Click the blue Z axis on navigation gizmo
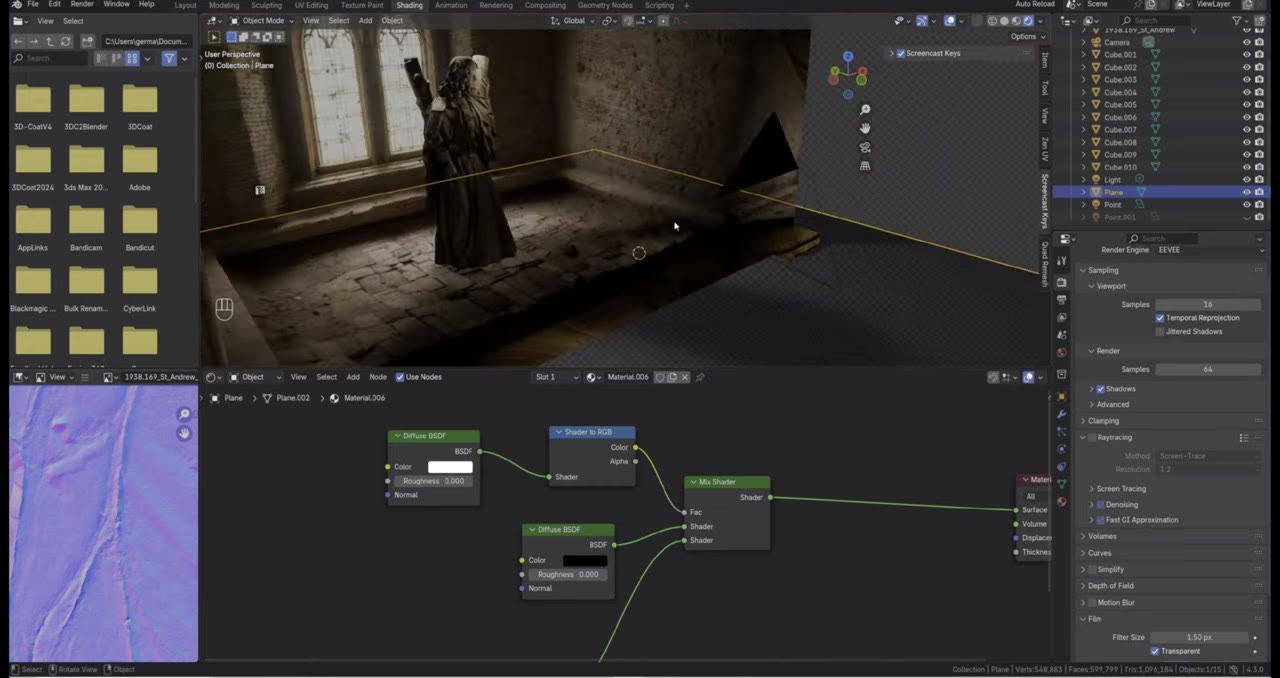The width and height of the screenshot is (1280, 678). [x=848, y=57]
